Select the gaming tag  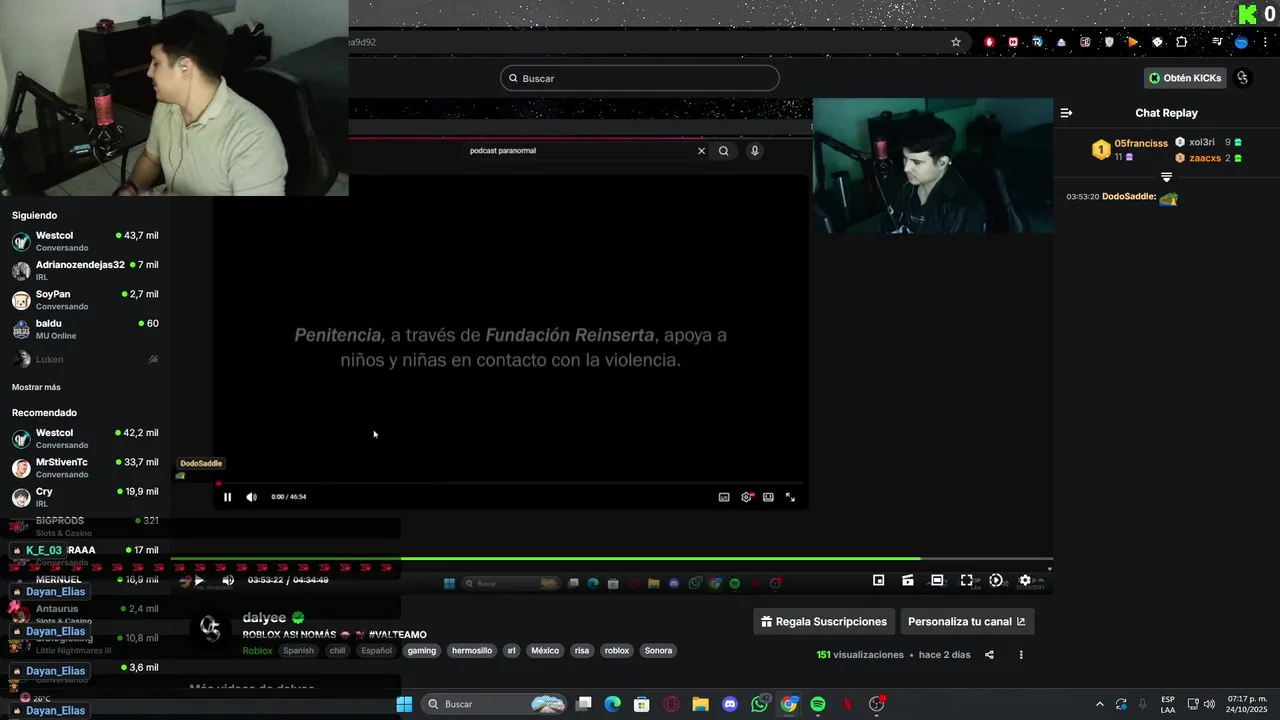tap(422, 651)
